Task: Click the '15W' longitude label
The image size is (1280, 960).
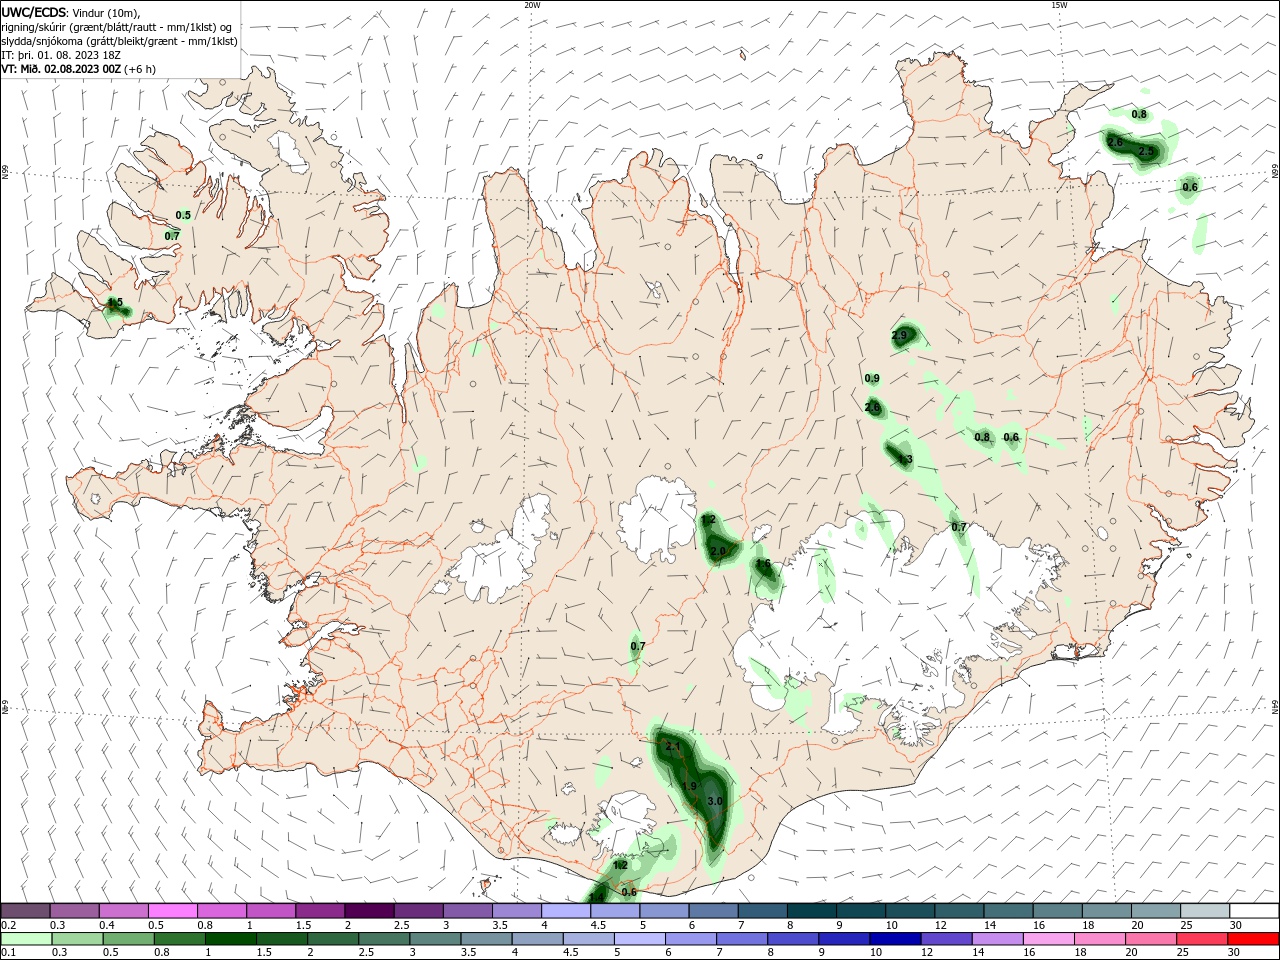Action: pyautogui.click(x=1059, y=5)
